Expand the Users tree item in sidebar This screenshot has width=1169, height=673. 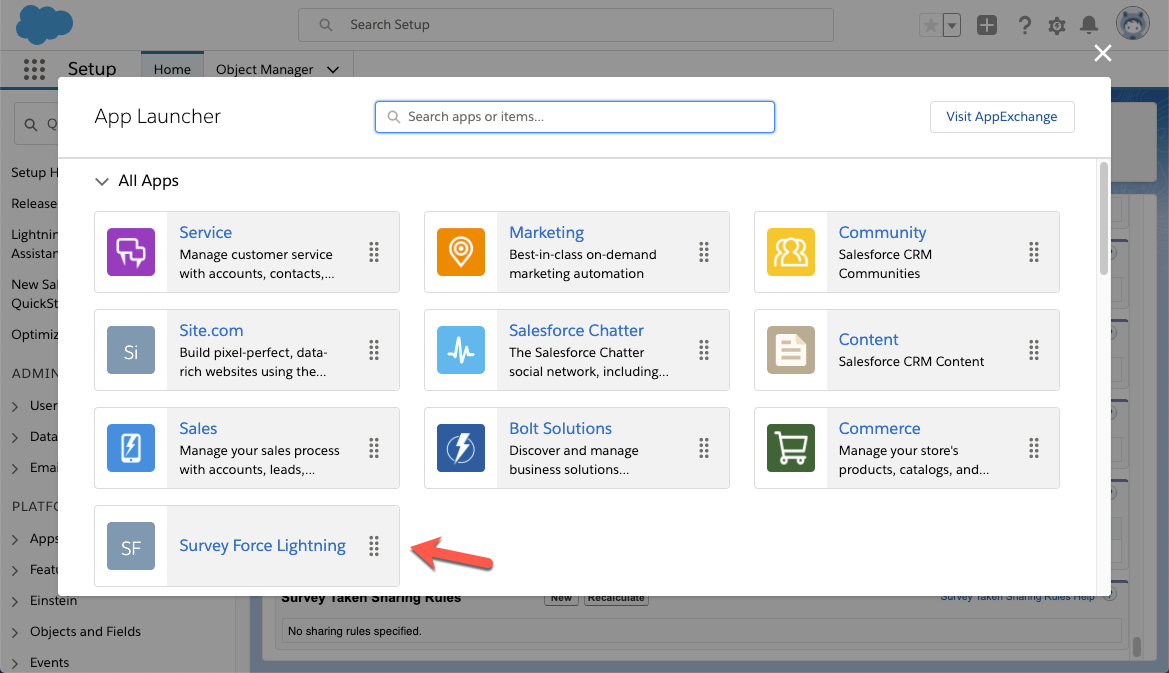15,406
